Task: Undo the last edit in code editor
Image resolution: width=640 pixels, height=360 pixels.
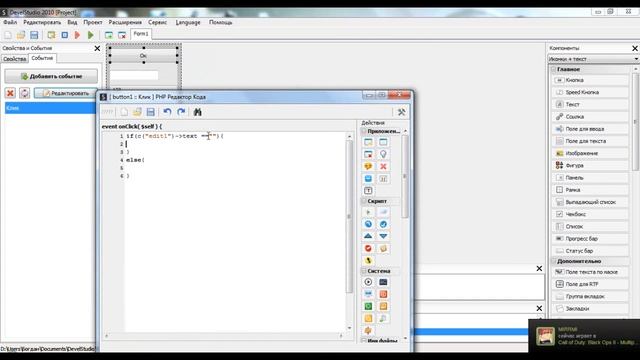Action: coord(167,112)
